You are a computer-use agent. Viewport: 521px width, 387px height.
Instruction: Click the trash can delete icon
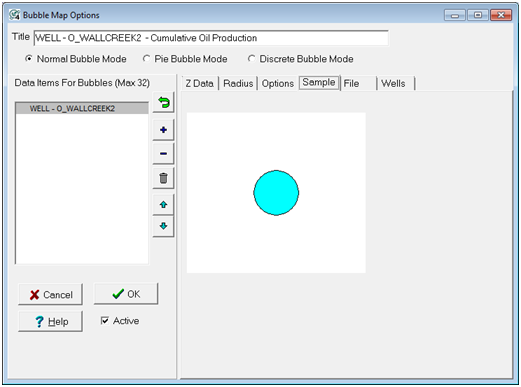(163, 178)
